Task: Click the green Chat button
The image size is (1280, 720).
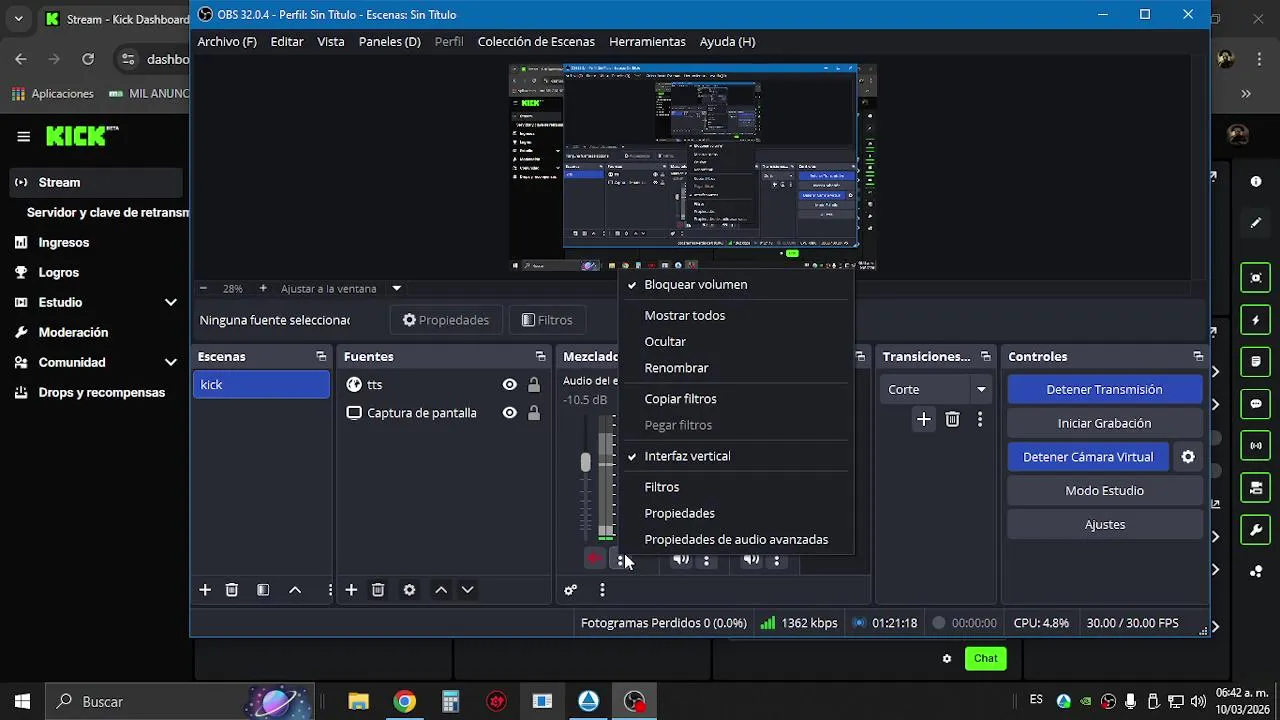Action: pos(985,658)
